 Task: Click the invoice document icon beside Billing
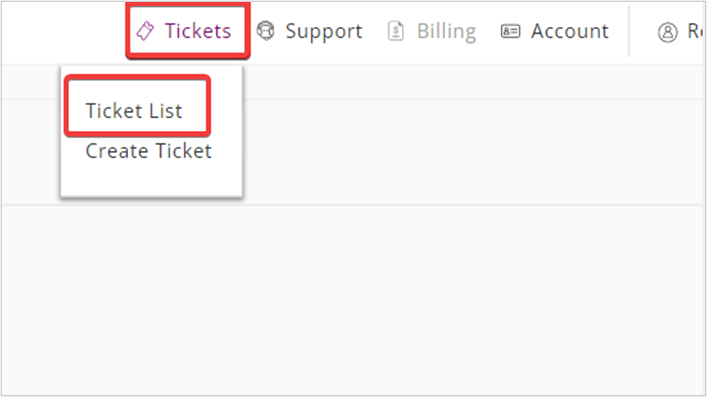[396, 31]
